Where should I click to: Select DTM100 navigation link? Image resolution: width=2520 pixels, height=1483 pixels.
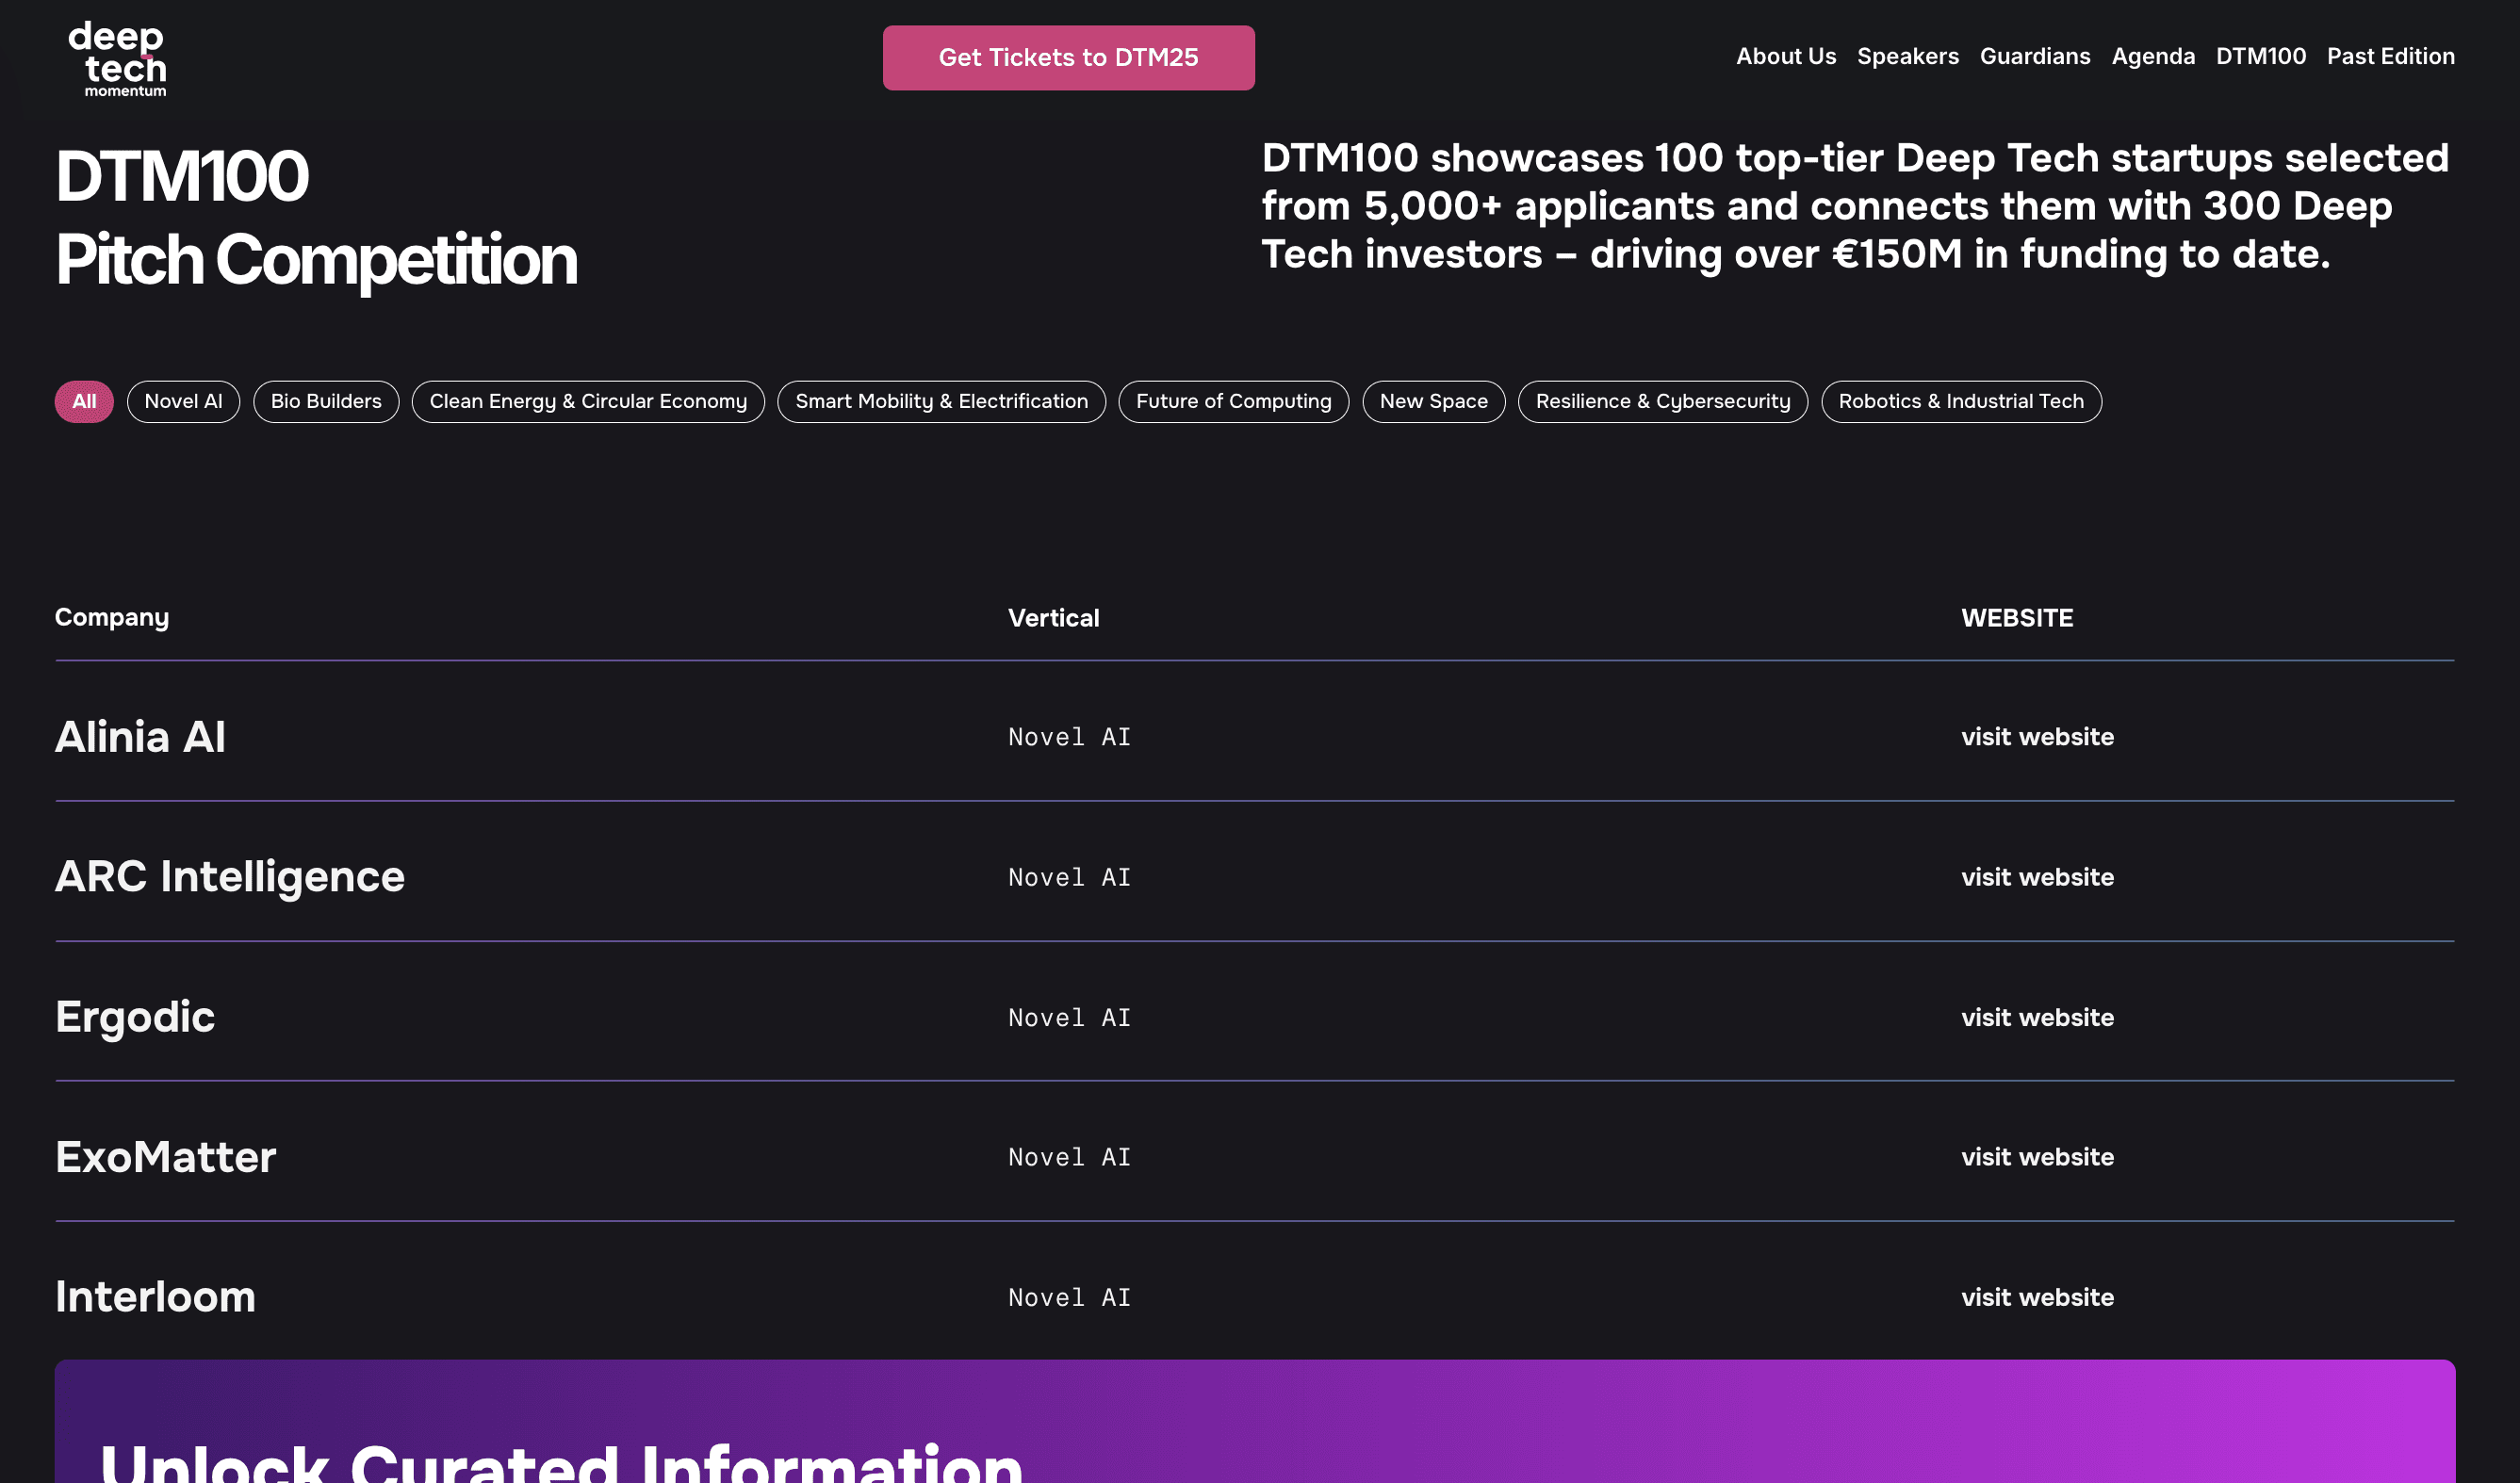click(x=2260, y=57)
